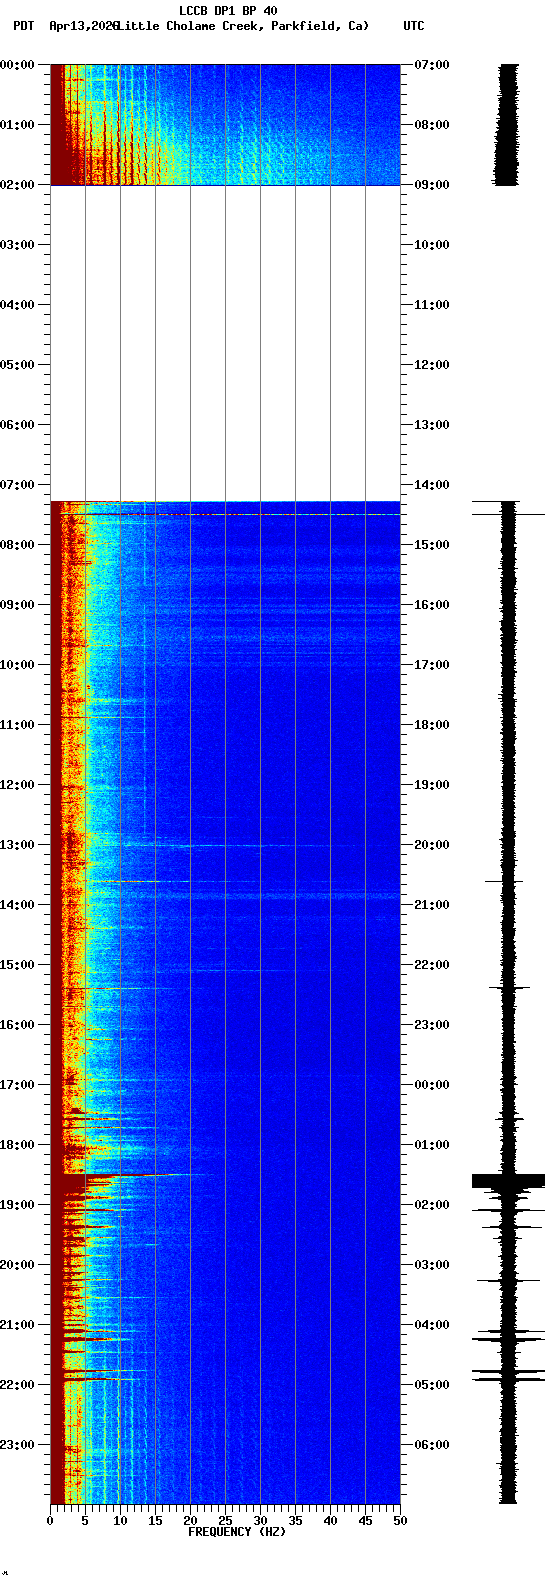The height and width of the screenshot is (1584, 552).
Task: Click the 'PDT' timezone label
Action: pos(23,26)
